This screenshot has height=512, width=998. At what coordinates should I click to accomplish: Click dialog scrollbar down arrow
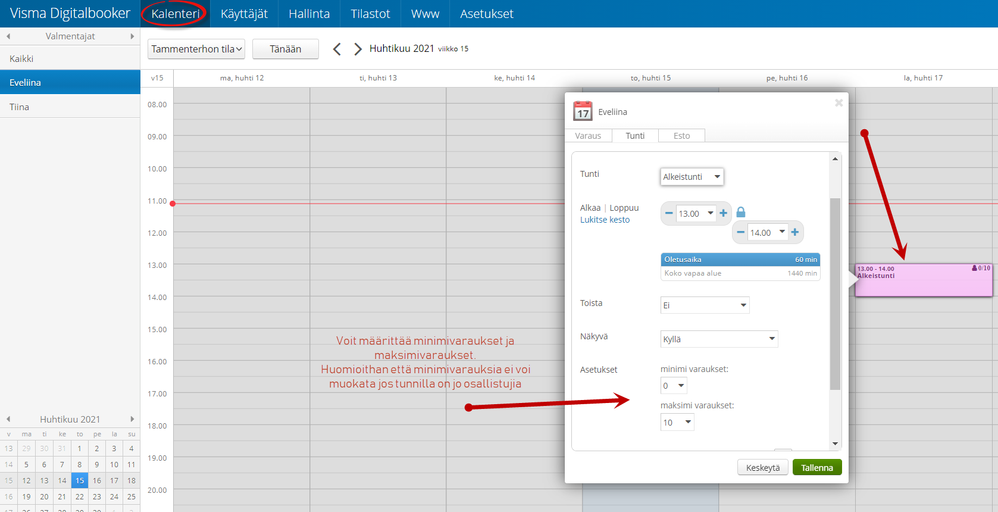point(835,444)
